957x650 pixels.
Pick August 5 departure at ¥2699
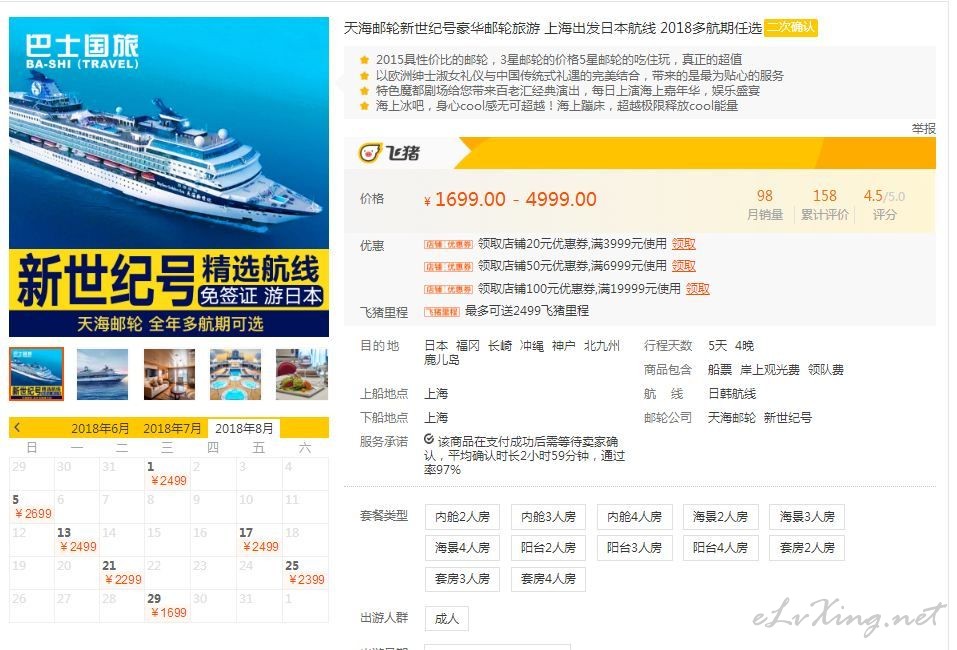[32, 507]
